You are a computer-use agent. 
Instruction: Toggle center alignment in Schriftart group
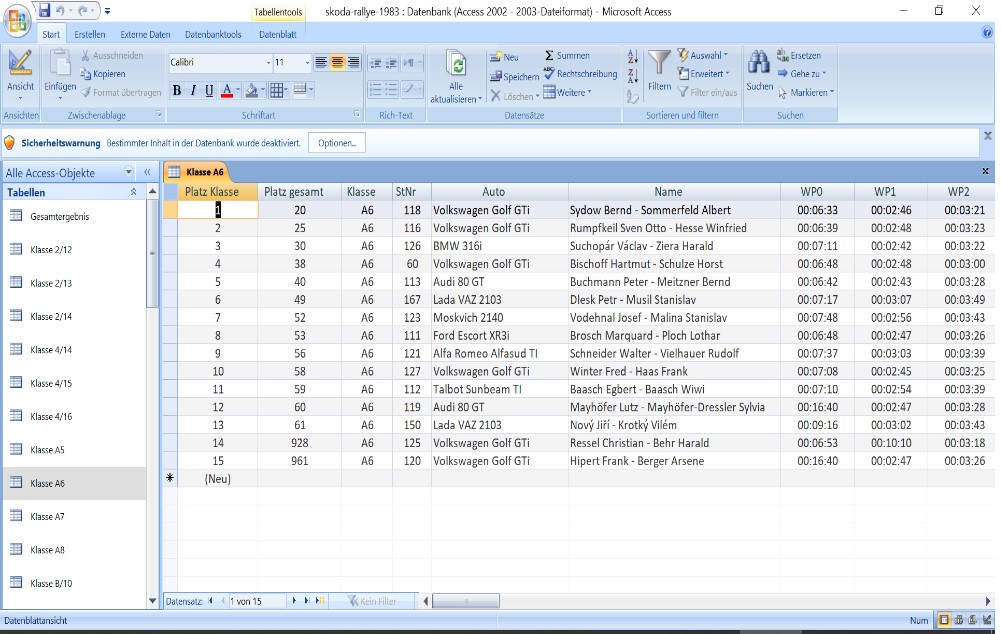(337, 62)
